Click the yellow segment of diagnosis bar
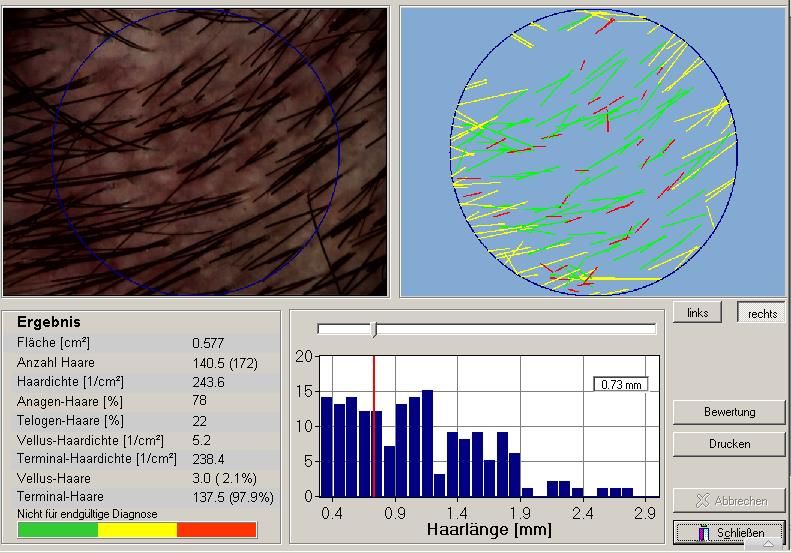The height and width of the screenshot is (553, 791). (x=137, y=530)
